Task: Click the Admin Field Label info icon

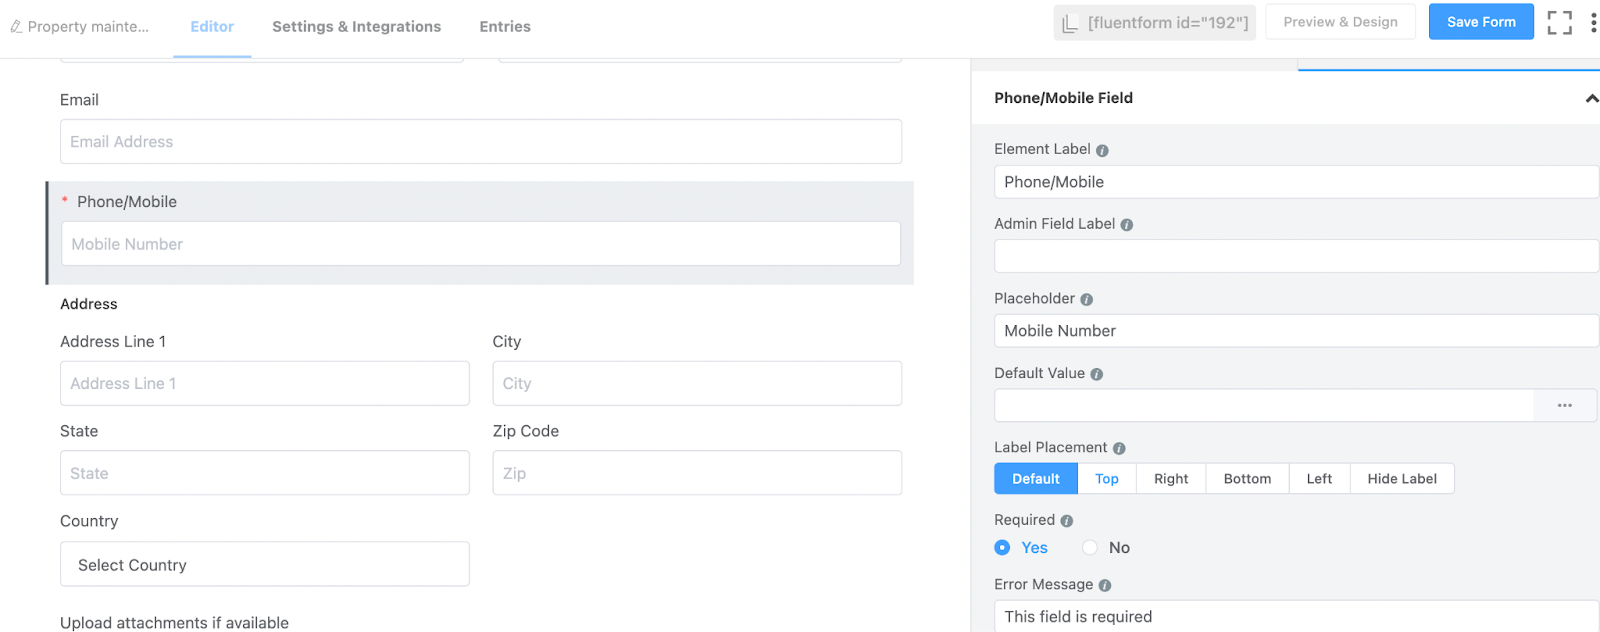Action: tap(1126, 225)
